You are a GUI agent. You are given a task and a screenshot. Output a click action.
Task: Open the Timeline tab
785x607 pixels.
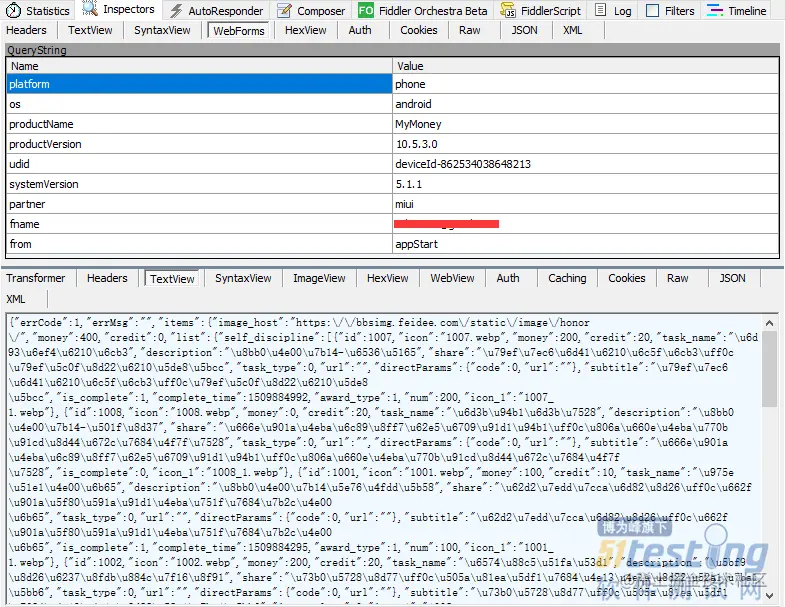coord(737,11)
